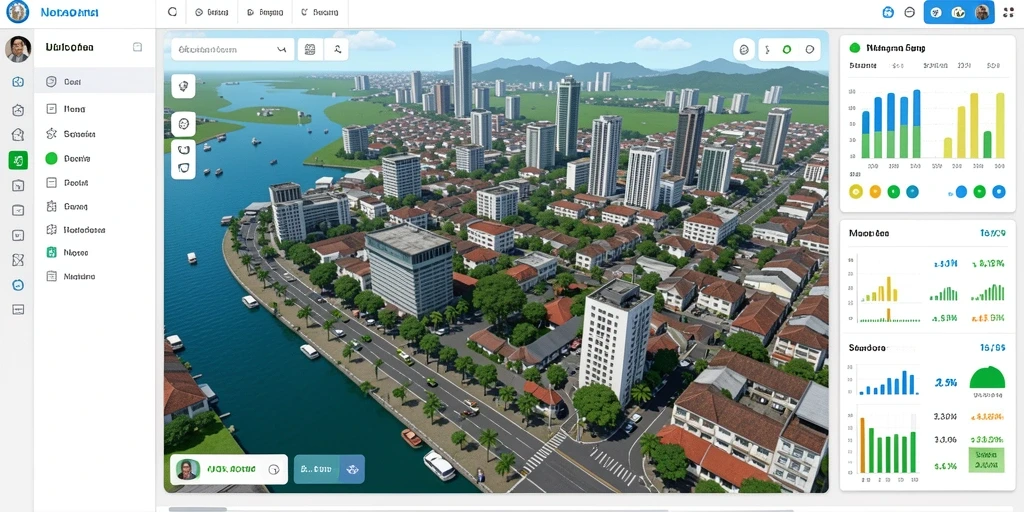Open user avatar photo in blue header block

pyautogui.click(x=982, y=12)
